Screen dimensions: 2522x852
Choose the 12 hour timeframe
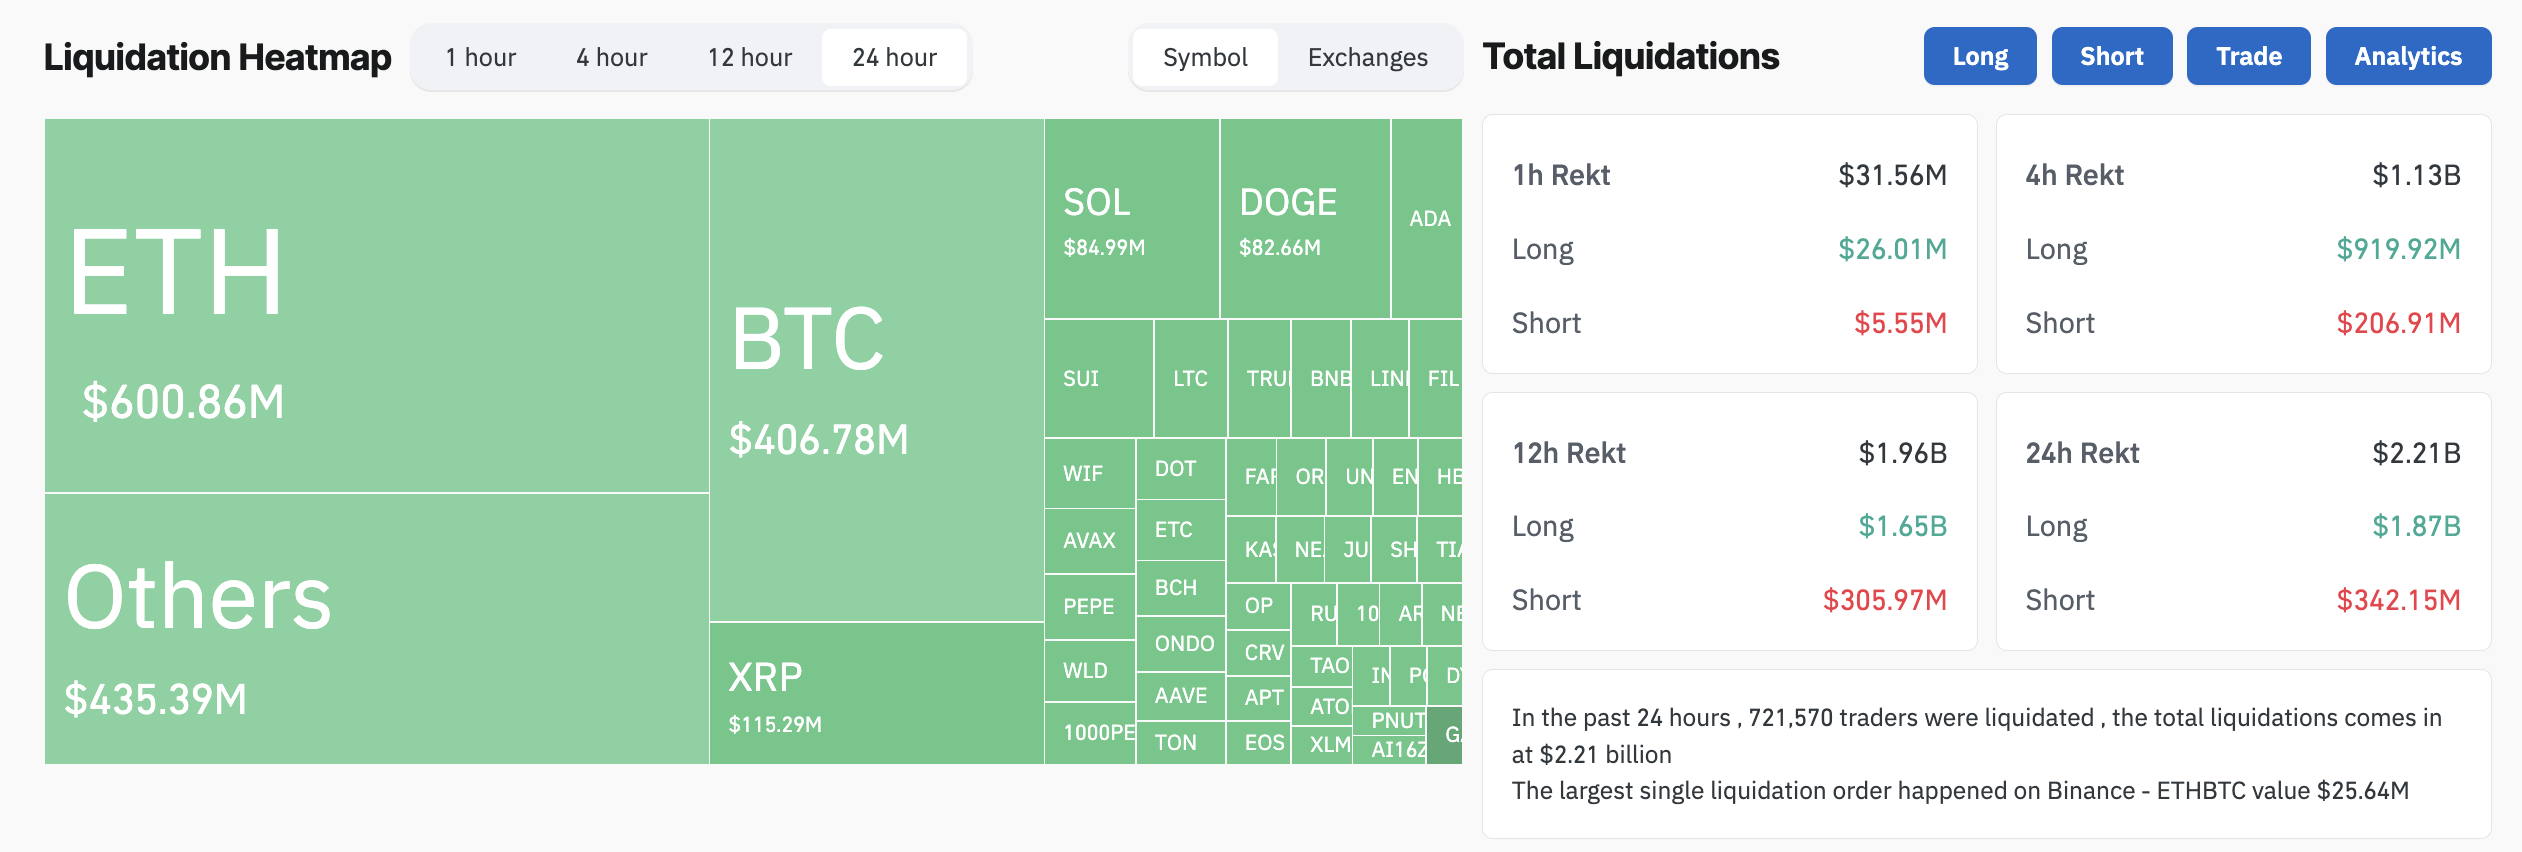pos(750,58)
